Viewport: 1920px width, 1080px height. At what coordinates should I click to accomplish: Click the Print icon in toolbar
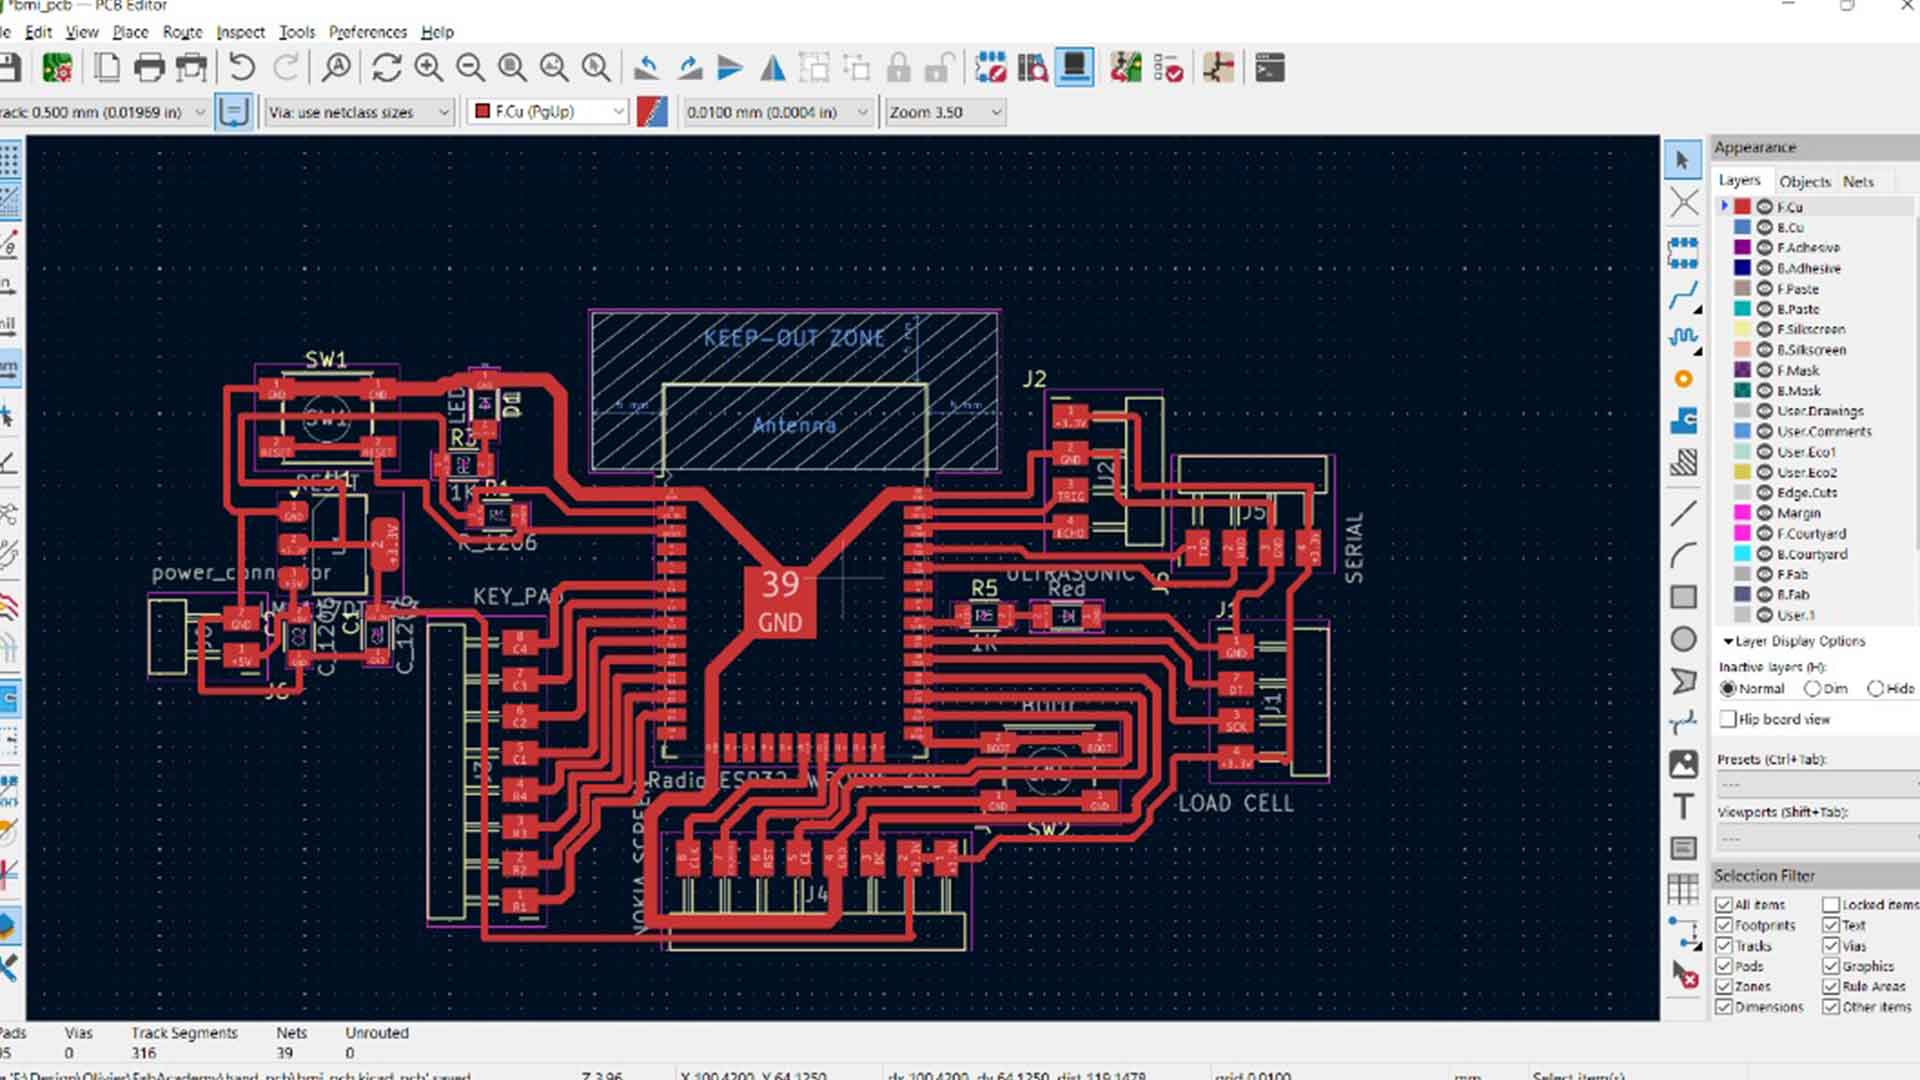149,68
